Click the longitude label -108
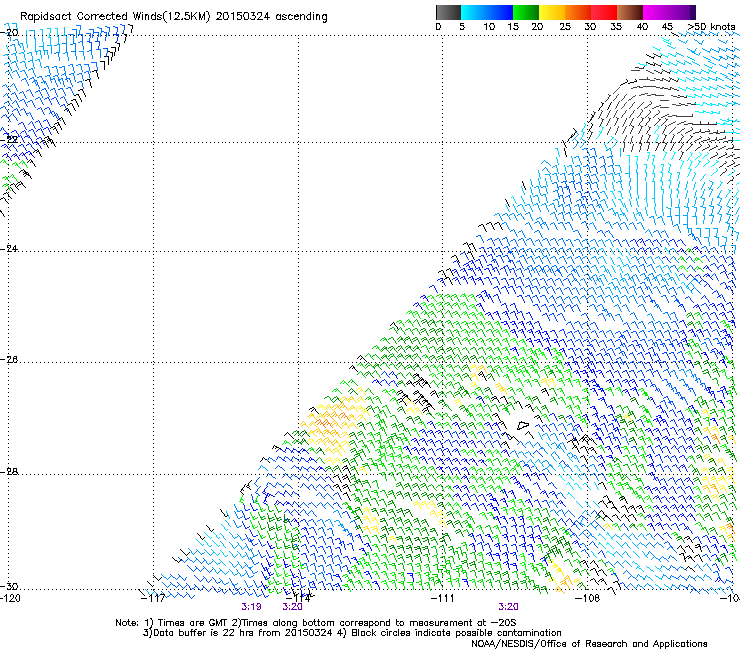The width and height of the screenshot is (740, 650). click(x=588, y=598)
